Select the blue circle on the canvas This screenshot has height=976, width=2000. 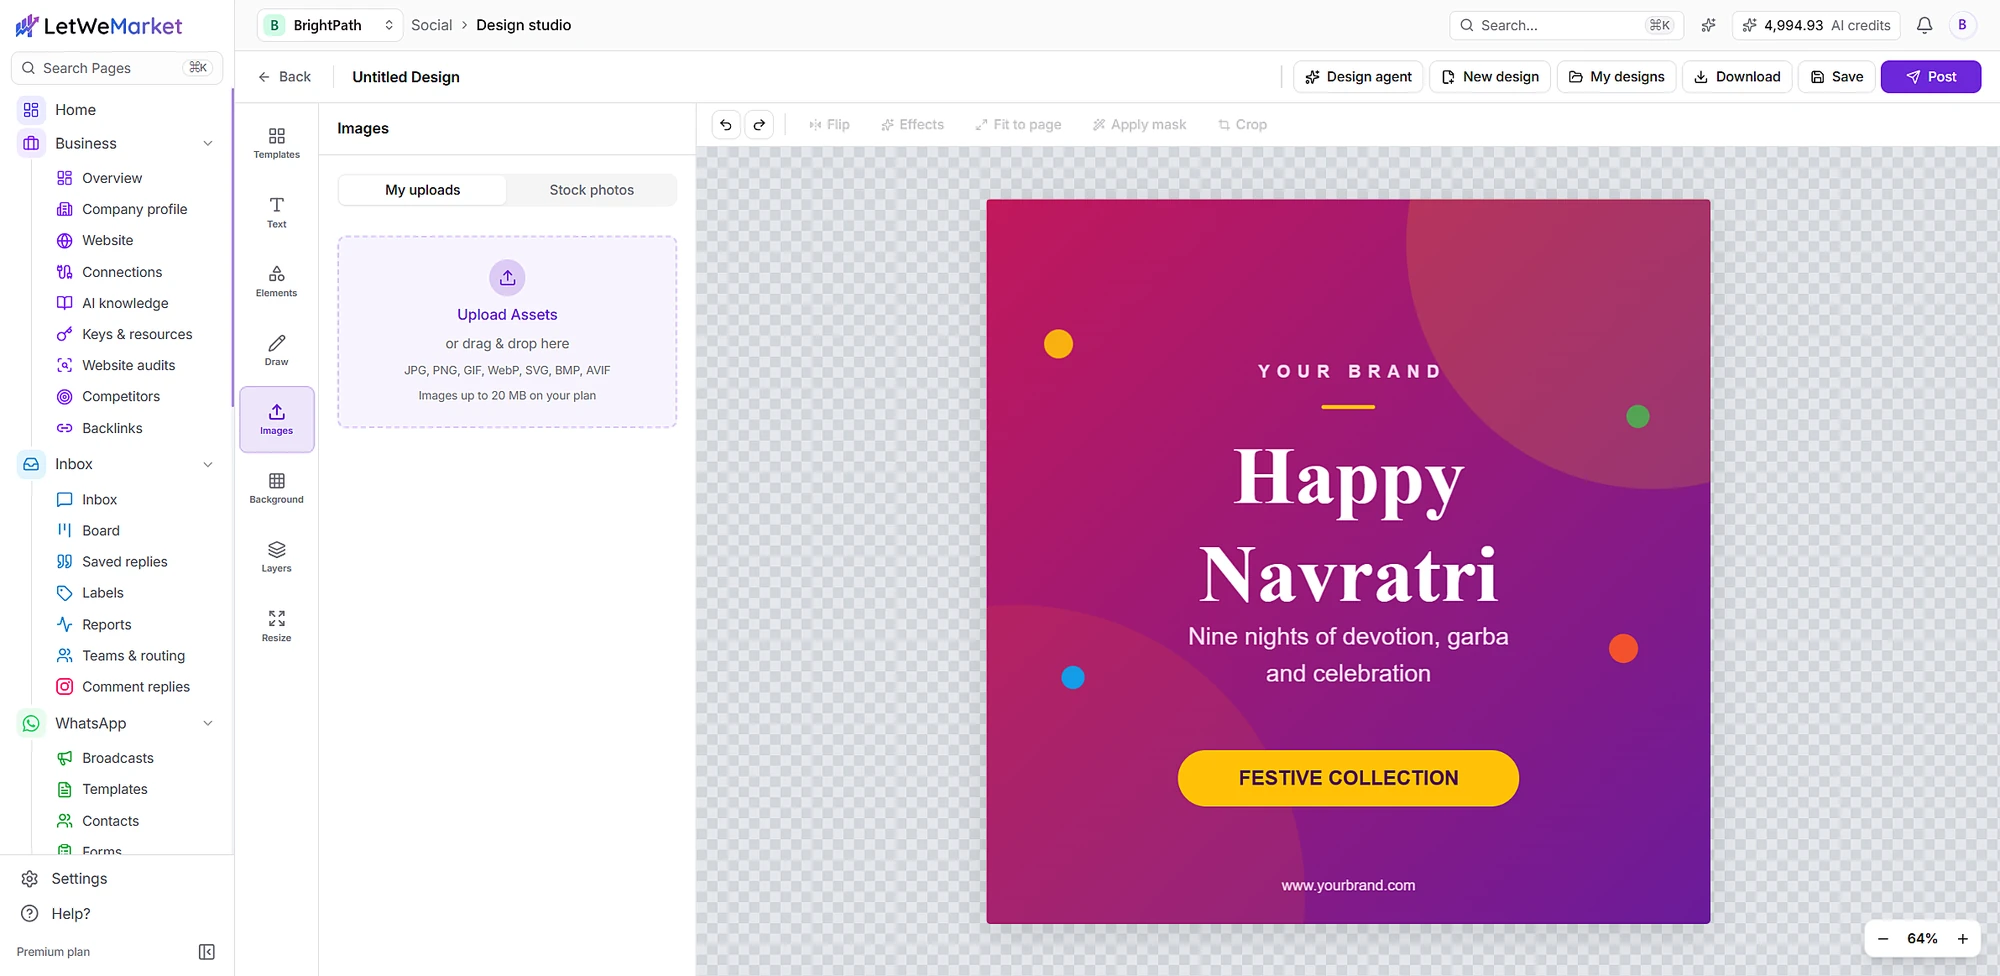(x=1073, y=678)
